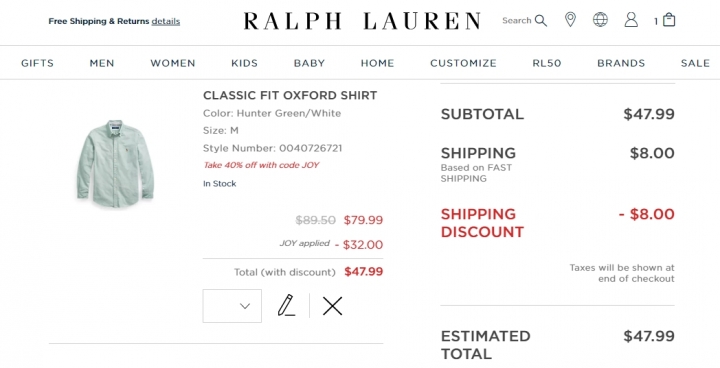Open the HOME menu
720x368 pixels.
click(377, 63)
